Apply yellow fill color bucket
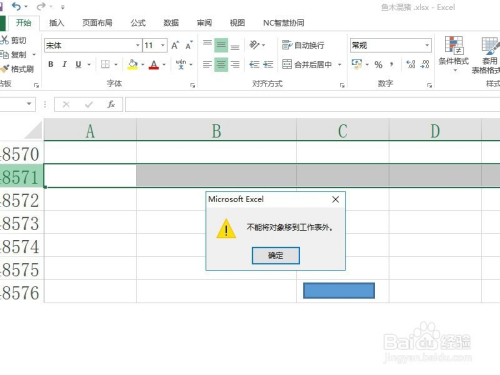This screenshot has height=375, width=500. pos(133,64)
